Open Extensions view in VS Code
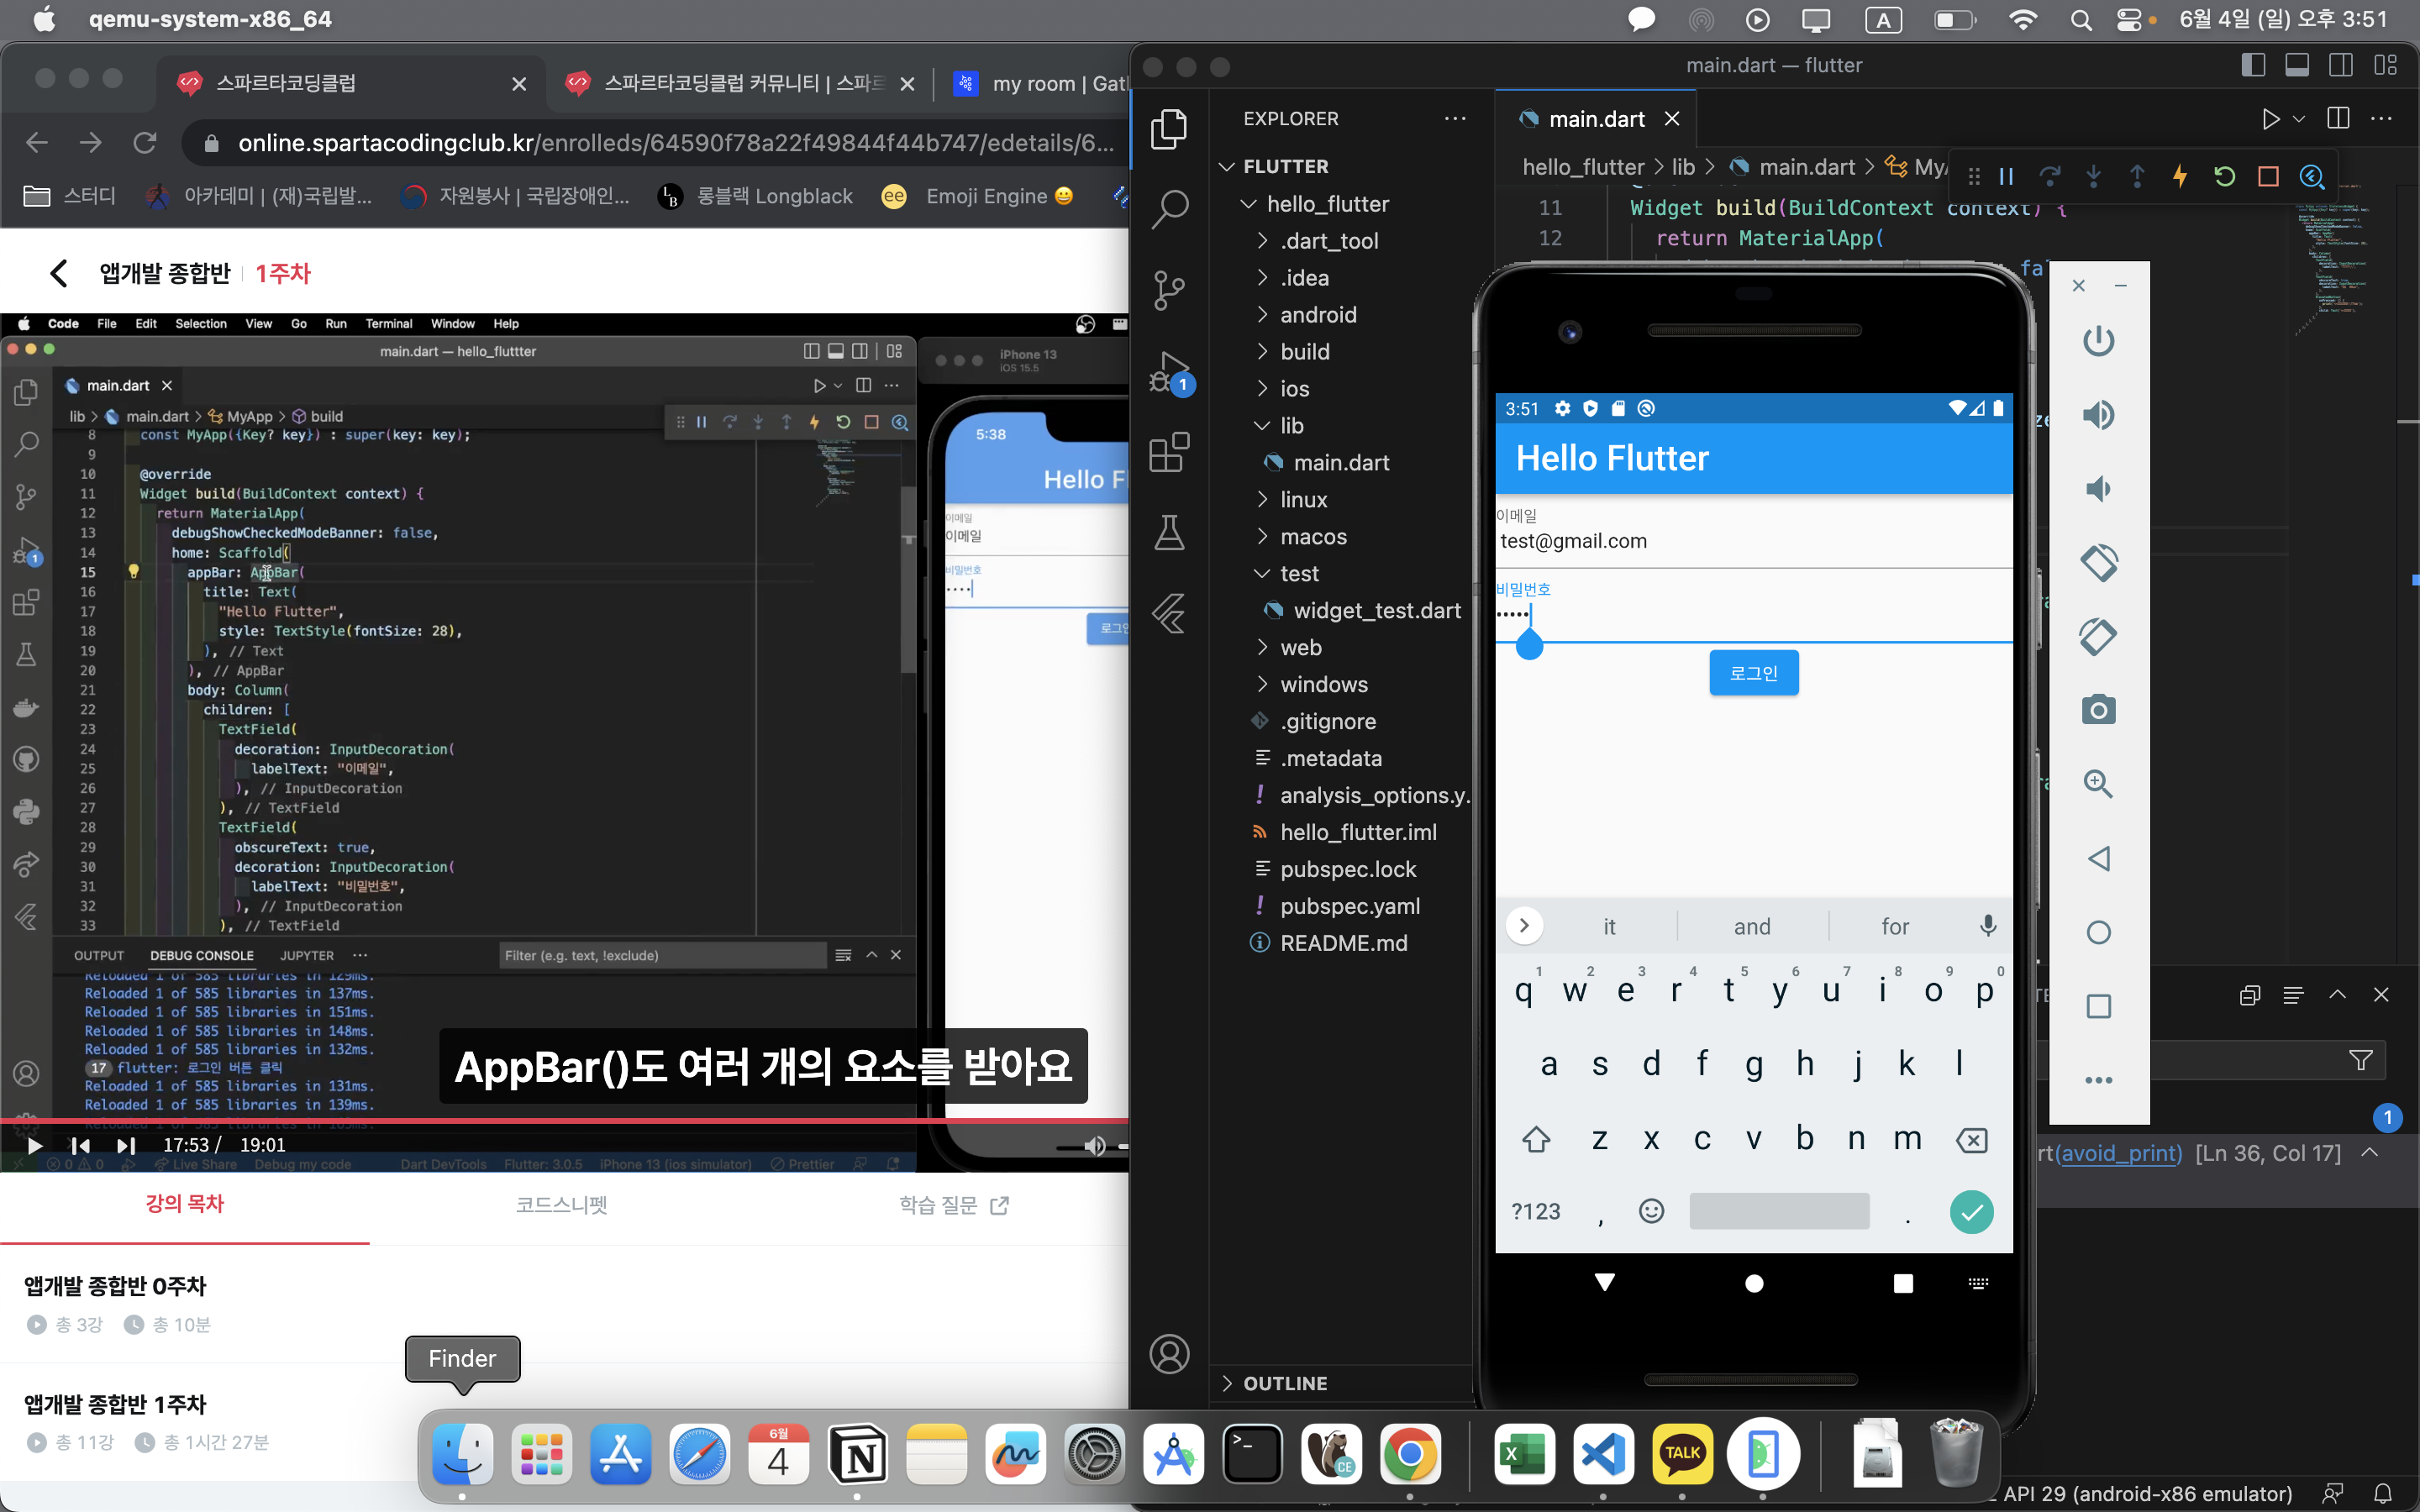This screenshot has height=1512, width=2420. point(1169,453)
